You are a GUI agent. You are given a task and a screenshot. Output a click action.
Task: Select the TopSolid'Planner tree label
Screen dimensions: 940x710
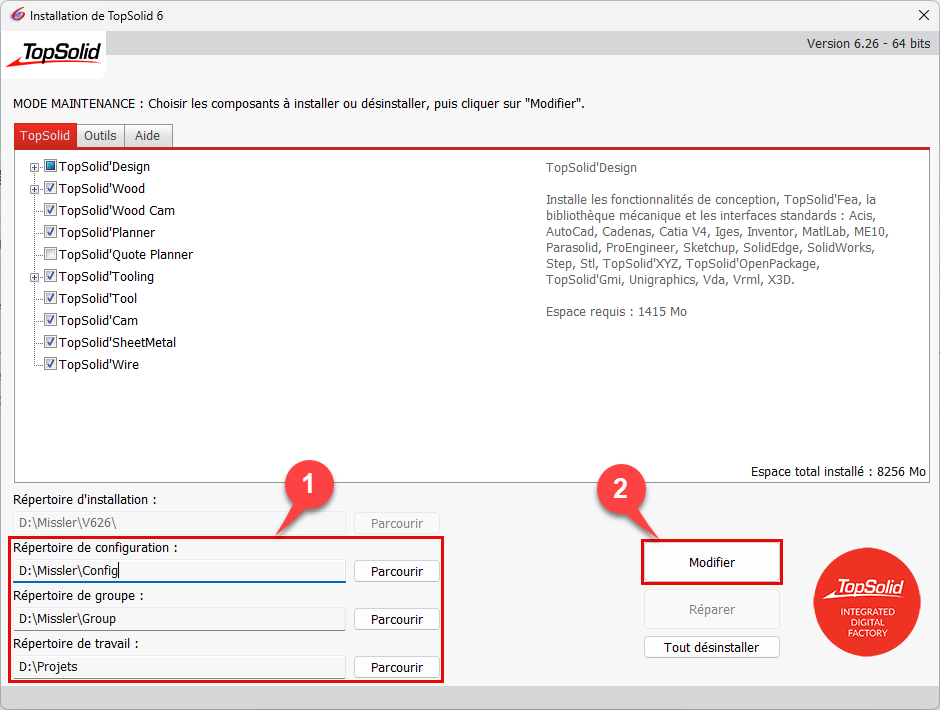click(107, 233)
